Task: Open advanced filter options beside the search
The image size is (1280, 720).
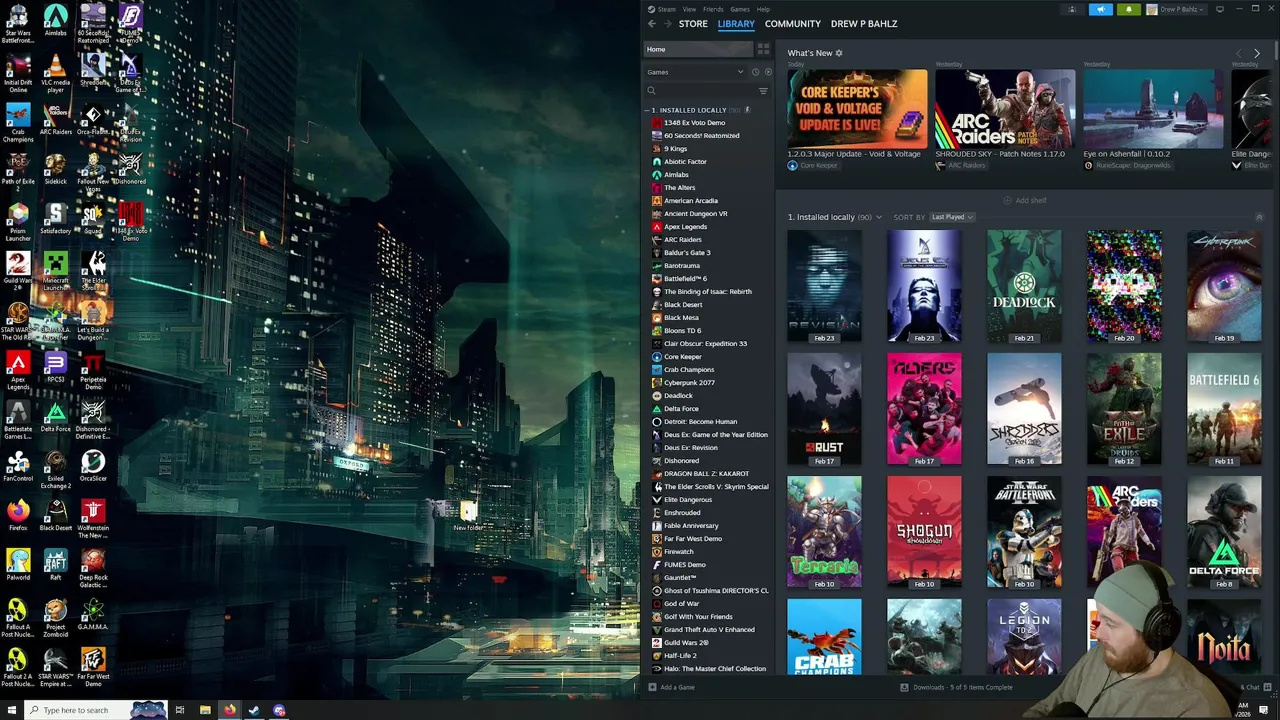Action: pyautogui.click(x=763, y=91)
